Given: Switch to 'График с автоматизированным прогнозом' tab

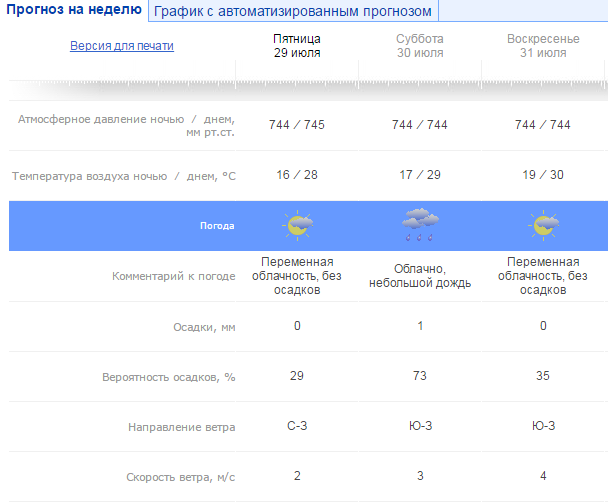Looking at the screenshot, I should click(293, 12).
